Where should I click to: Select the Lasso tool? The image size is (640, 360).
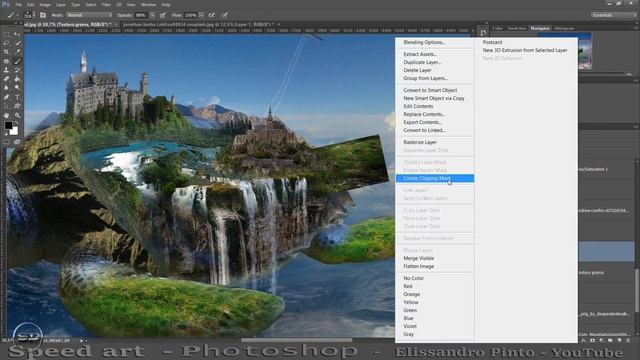click(x=6, y=43)
